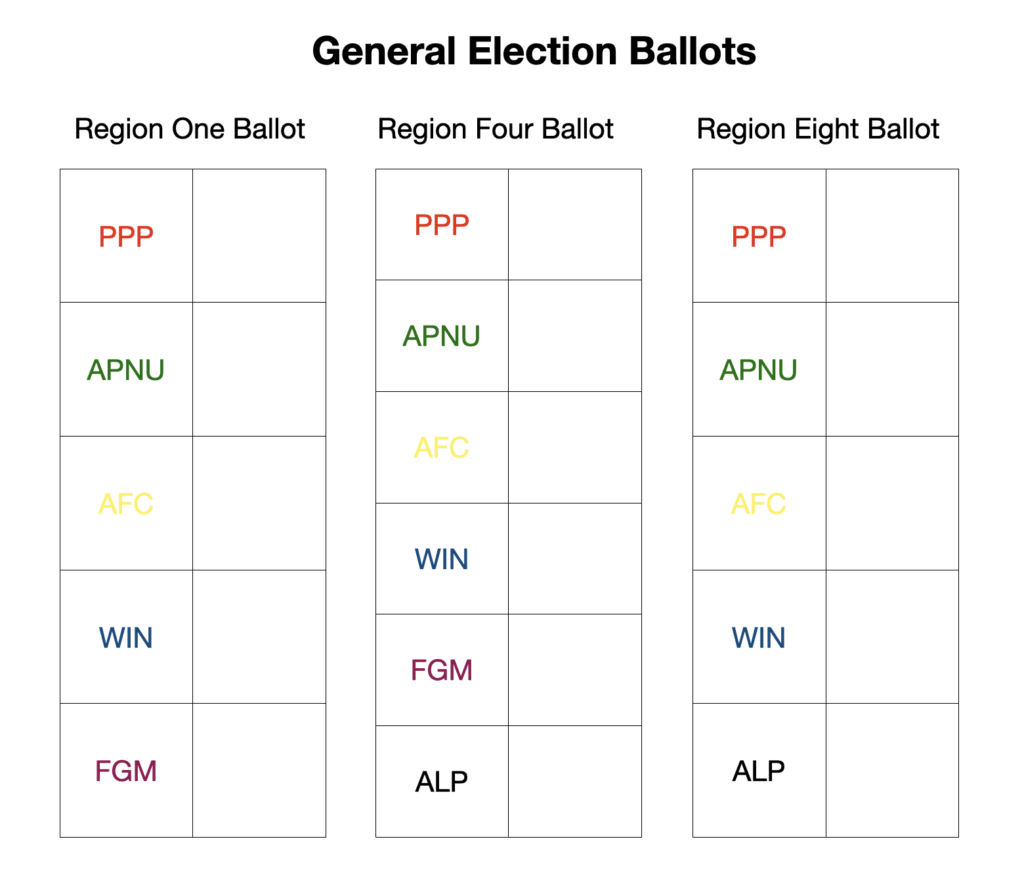Mark the PPP vote box on Region One ballot
This screenshot has height=877, width=1024.
click(x=259, y=236)
